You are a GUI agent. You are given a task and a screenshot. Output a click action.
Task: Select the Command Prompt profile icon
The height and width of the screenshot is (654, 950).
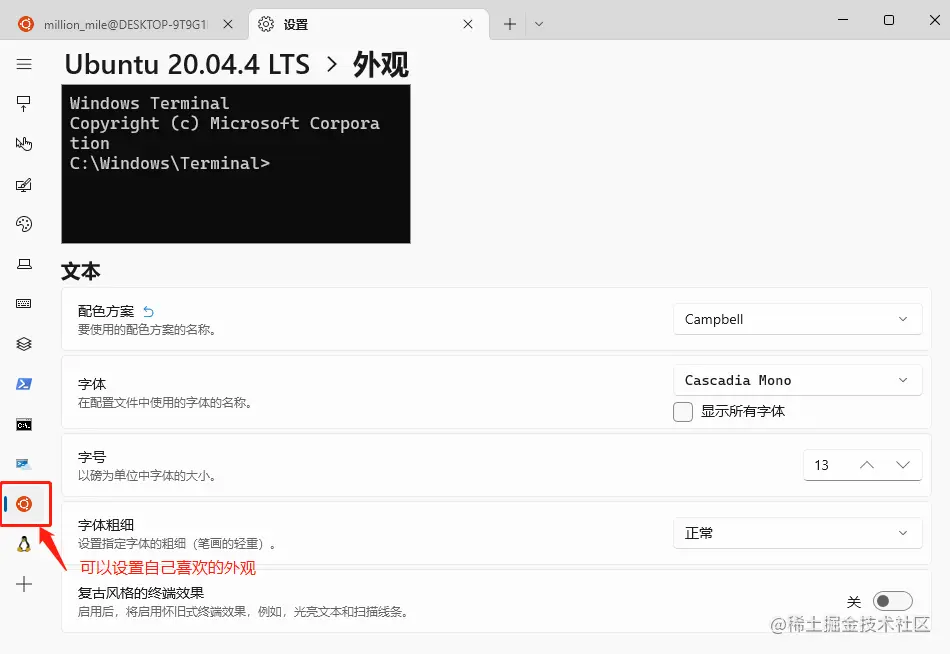pos(24,423)
